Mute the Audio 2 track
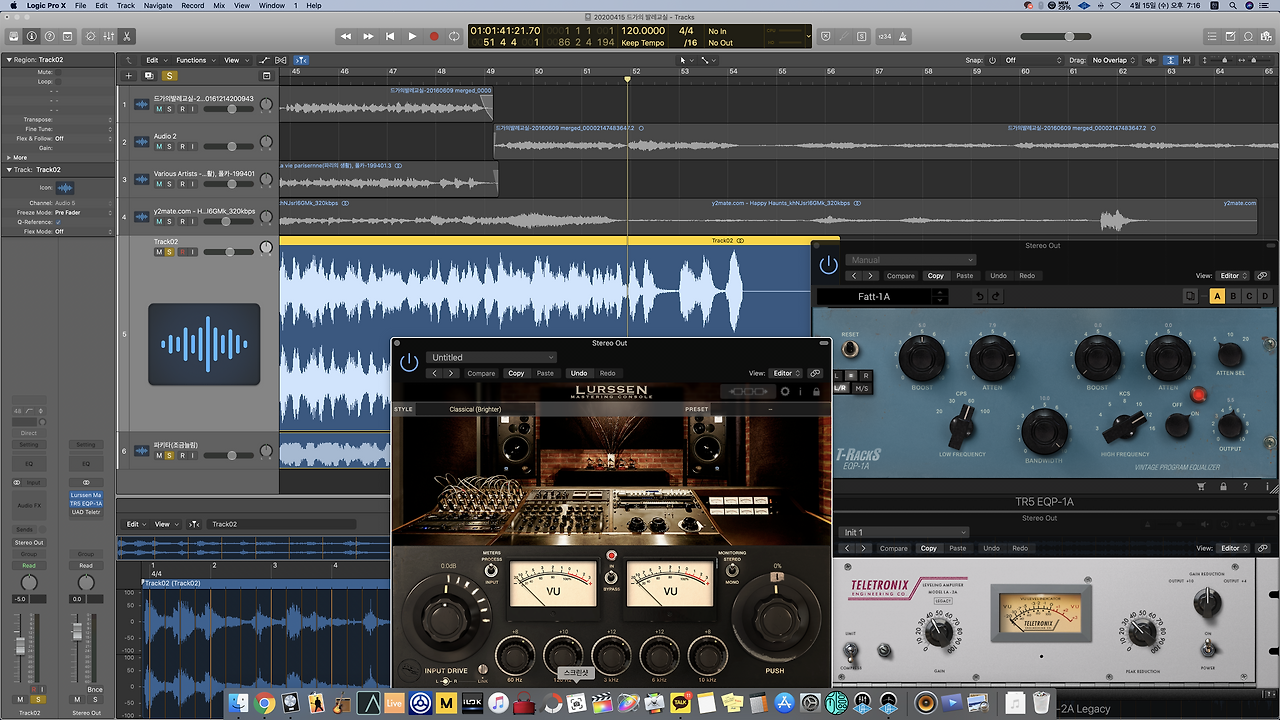This screenshot has width=1280, height=720. (x=159, y=147)
